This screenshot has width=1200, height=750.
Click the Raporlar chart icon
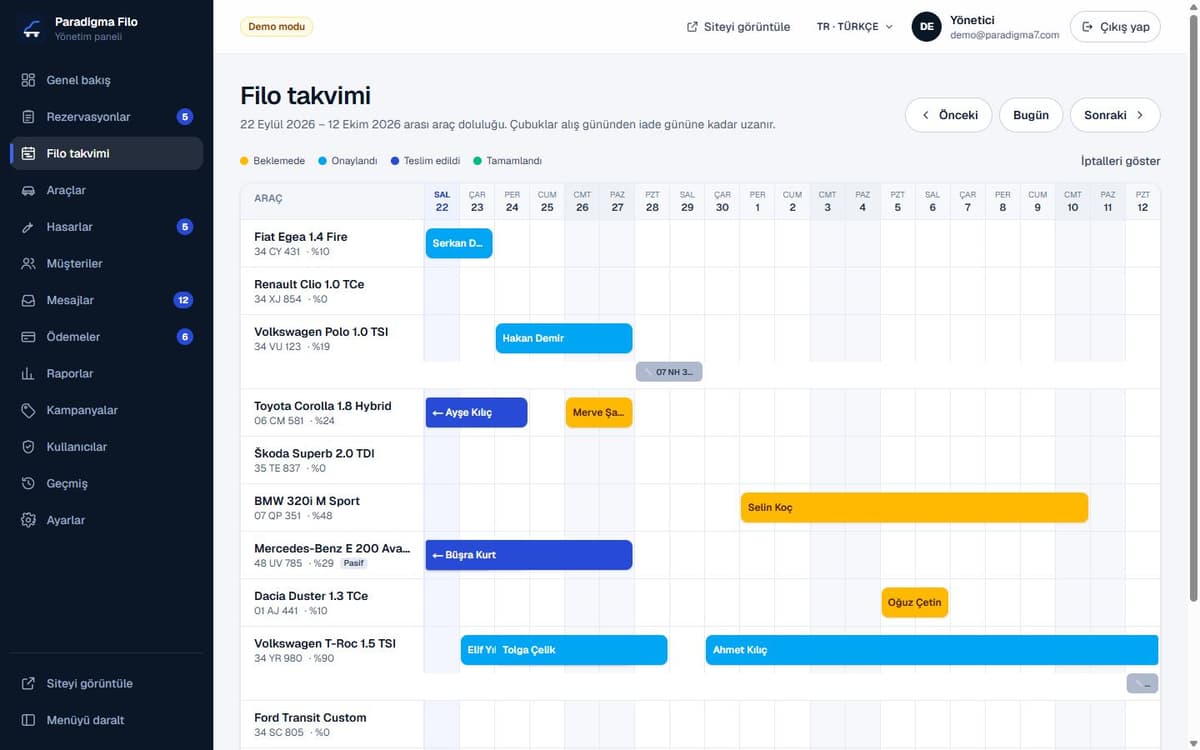[28, 374]
